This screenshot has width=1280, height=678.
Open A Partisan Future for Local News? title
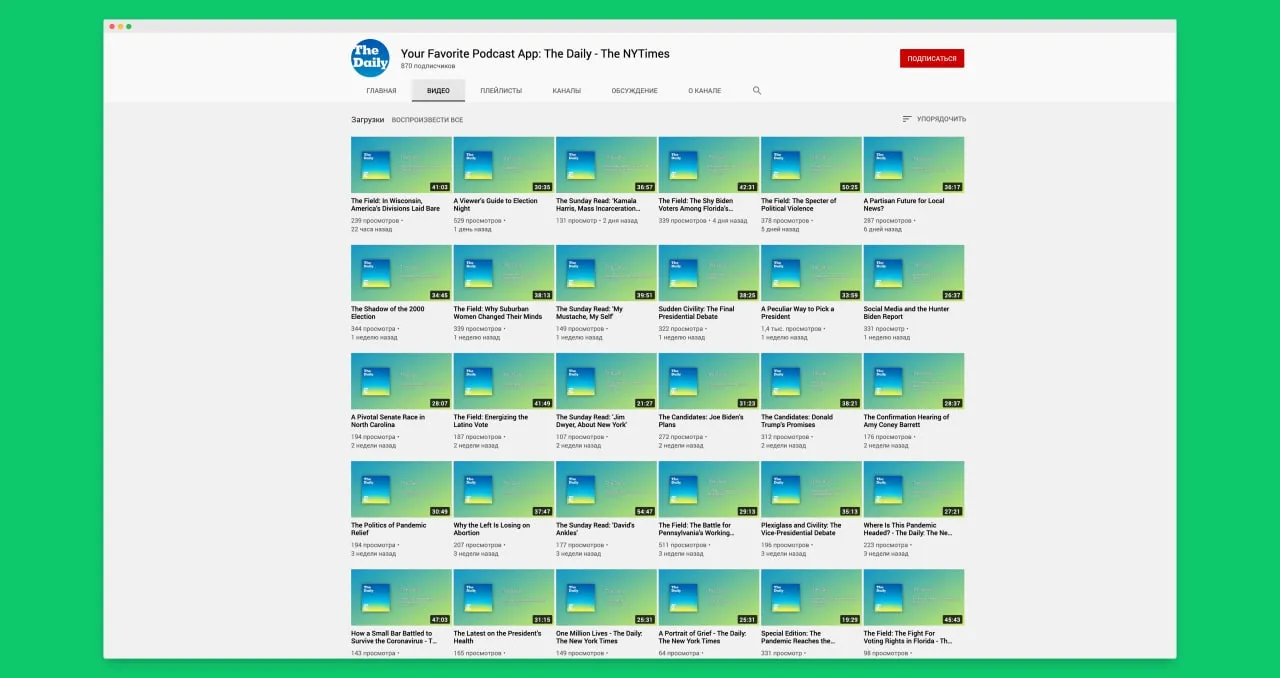(904, 205)
